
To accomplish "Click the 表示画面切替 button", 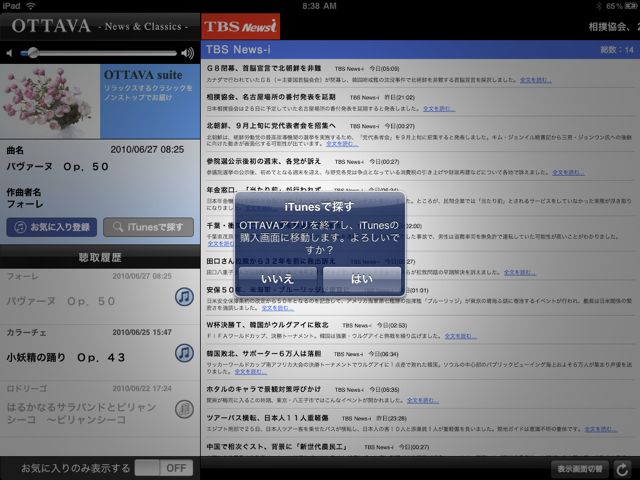I will click(580, 469).
